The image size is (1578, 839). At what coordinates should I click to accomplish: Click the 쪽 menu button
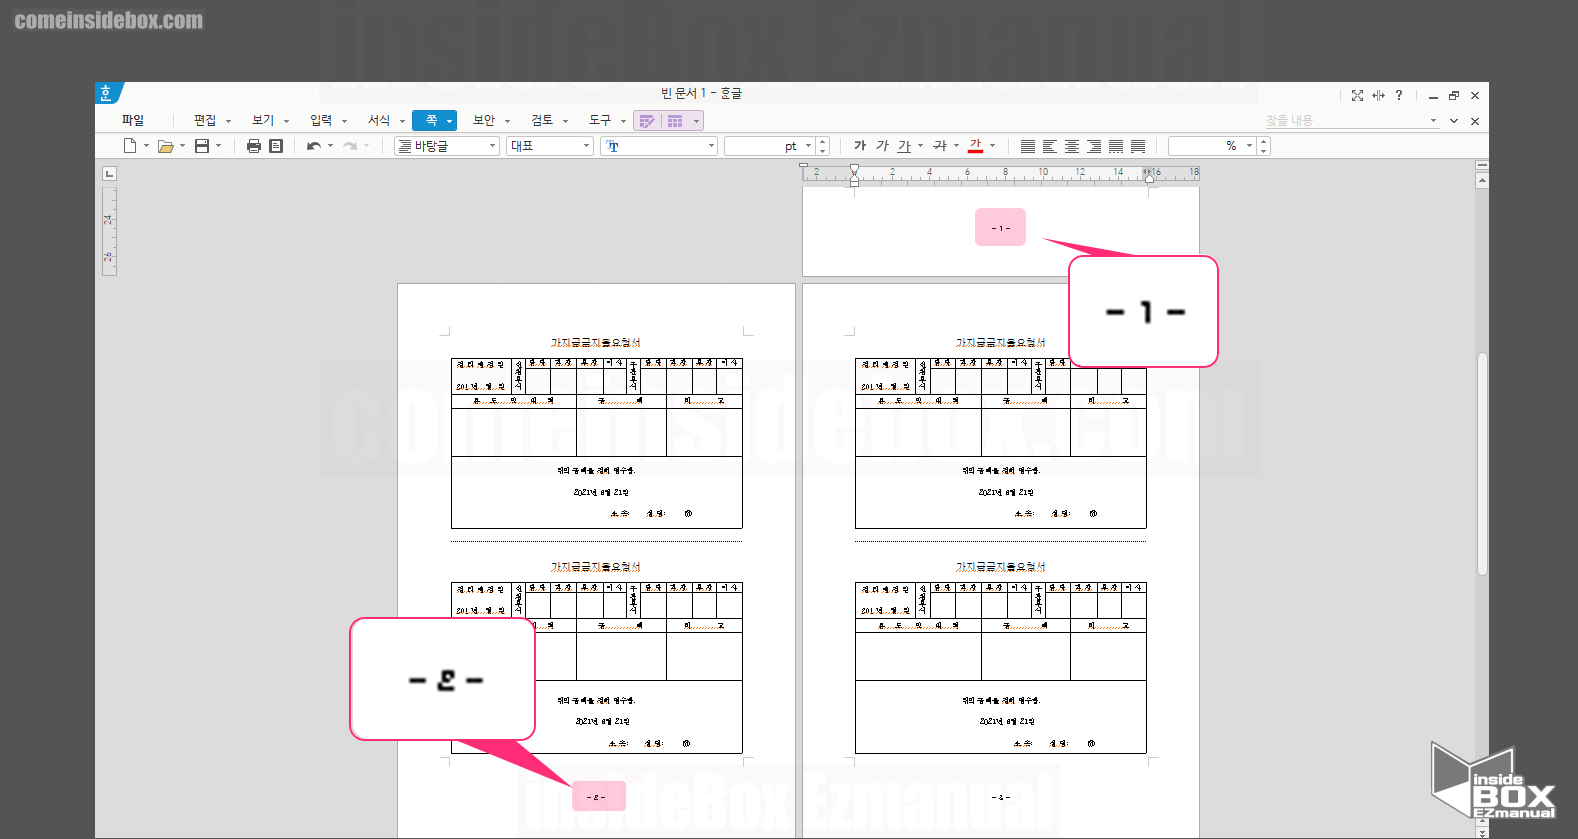[x=432, y=120]
